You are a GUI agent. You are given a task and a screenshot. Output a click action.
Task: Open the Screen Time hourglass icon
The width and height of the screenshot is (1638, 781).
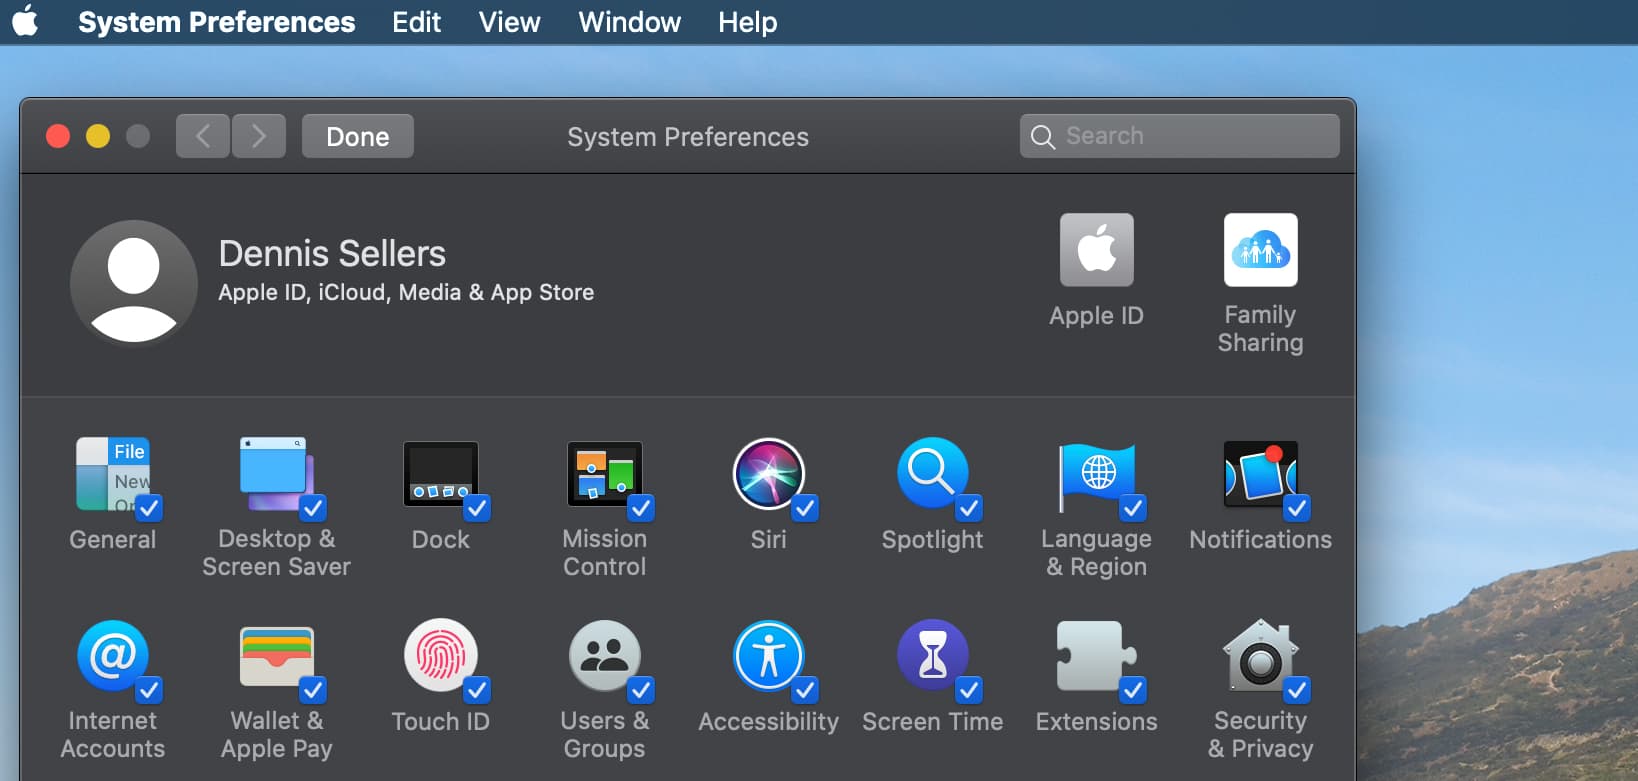point(931,655)
